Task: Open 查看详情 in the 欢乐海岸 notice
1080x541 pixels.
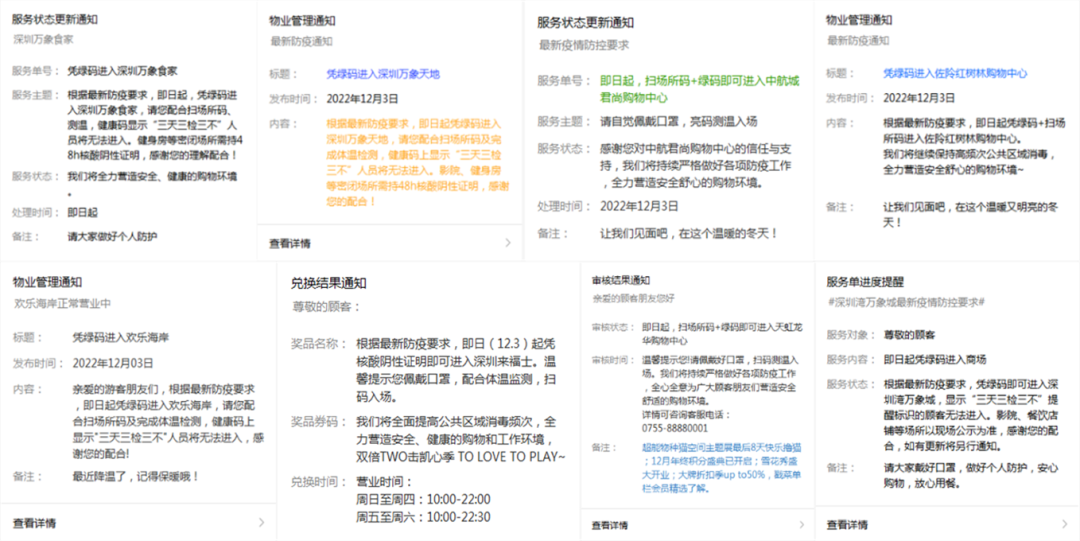Action: 34,522
